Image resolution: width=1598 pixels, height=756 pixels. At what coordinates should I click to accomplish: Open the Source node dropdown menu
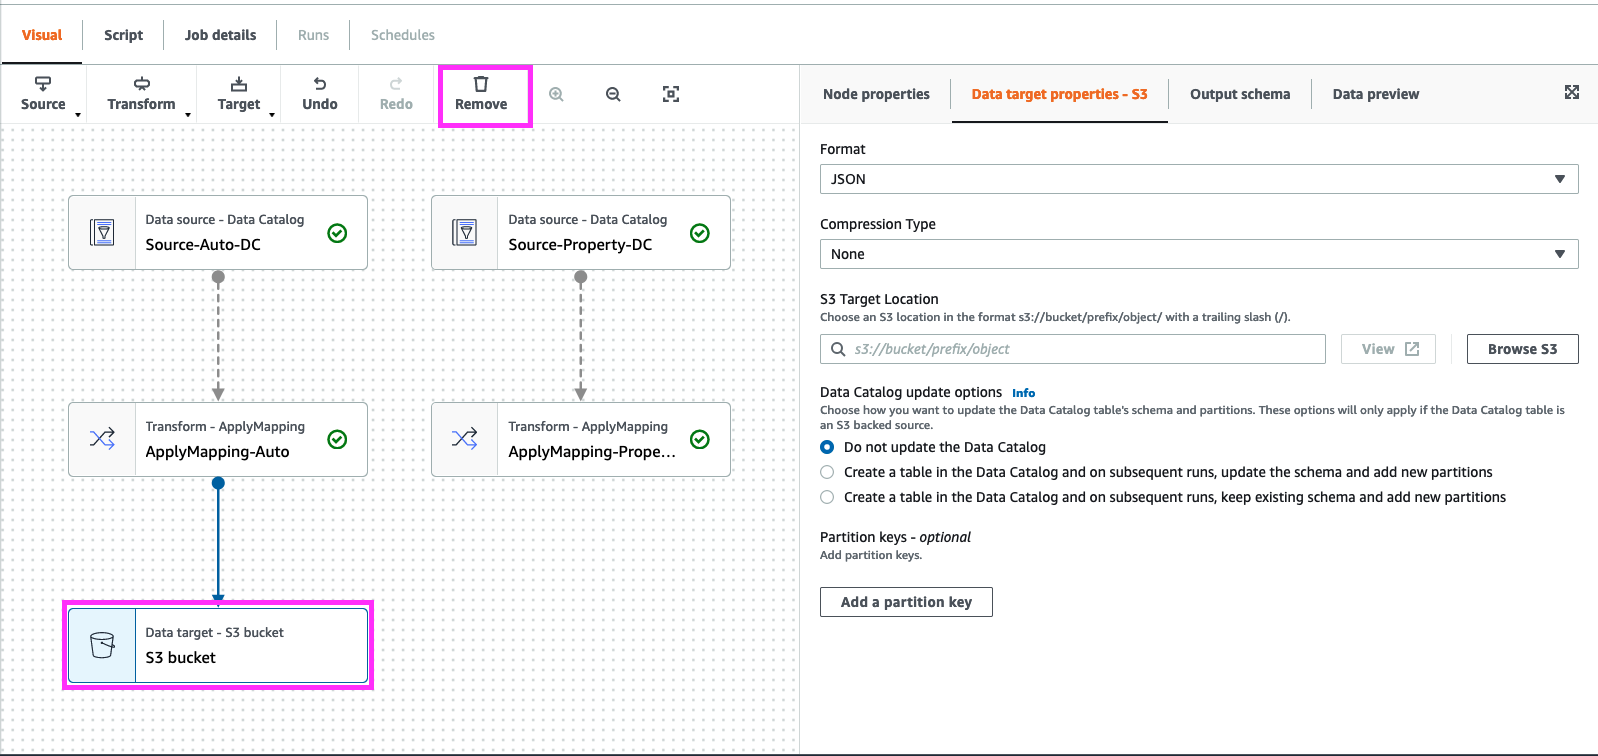(44, 94)
